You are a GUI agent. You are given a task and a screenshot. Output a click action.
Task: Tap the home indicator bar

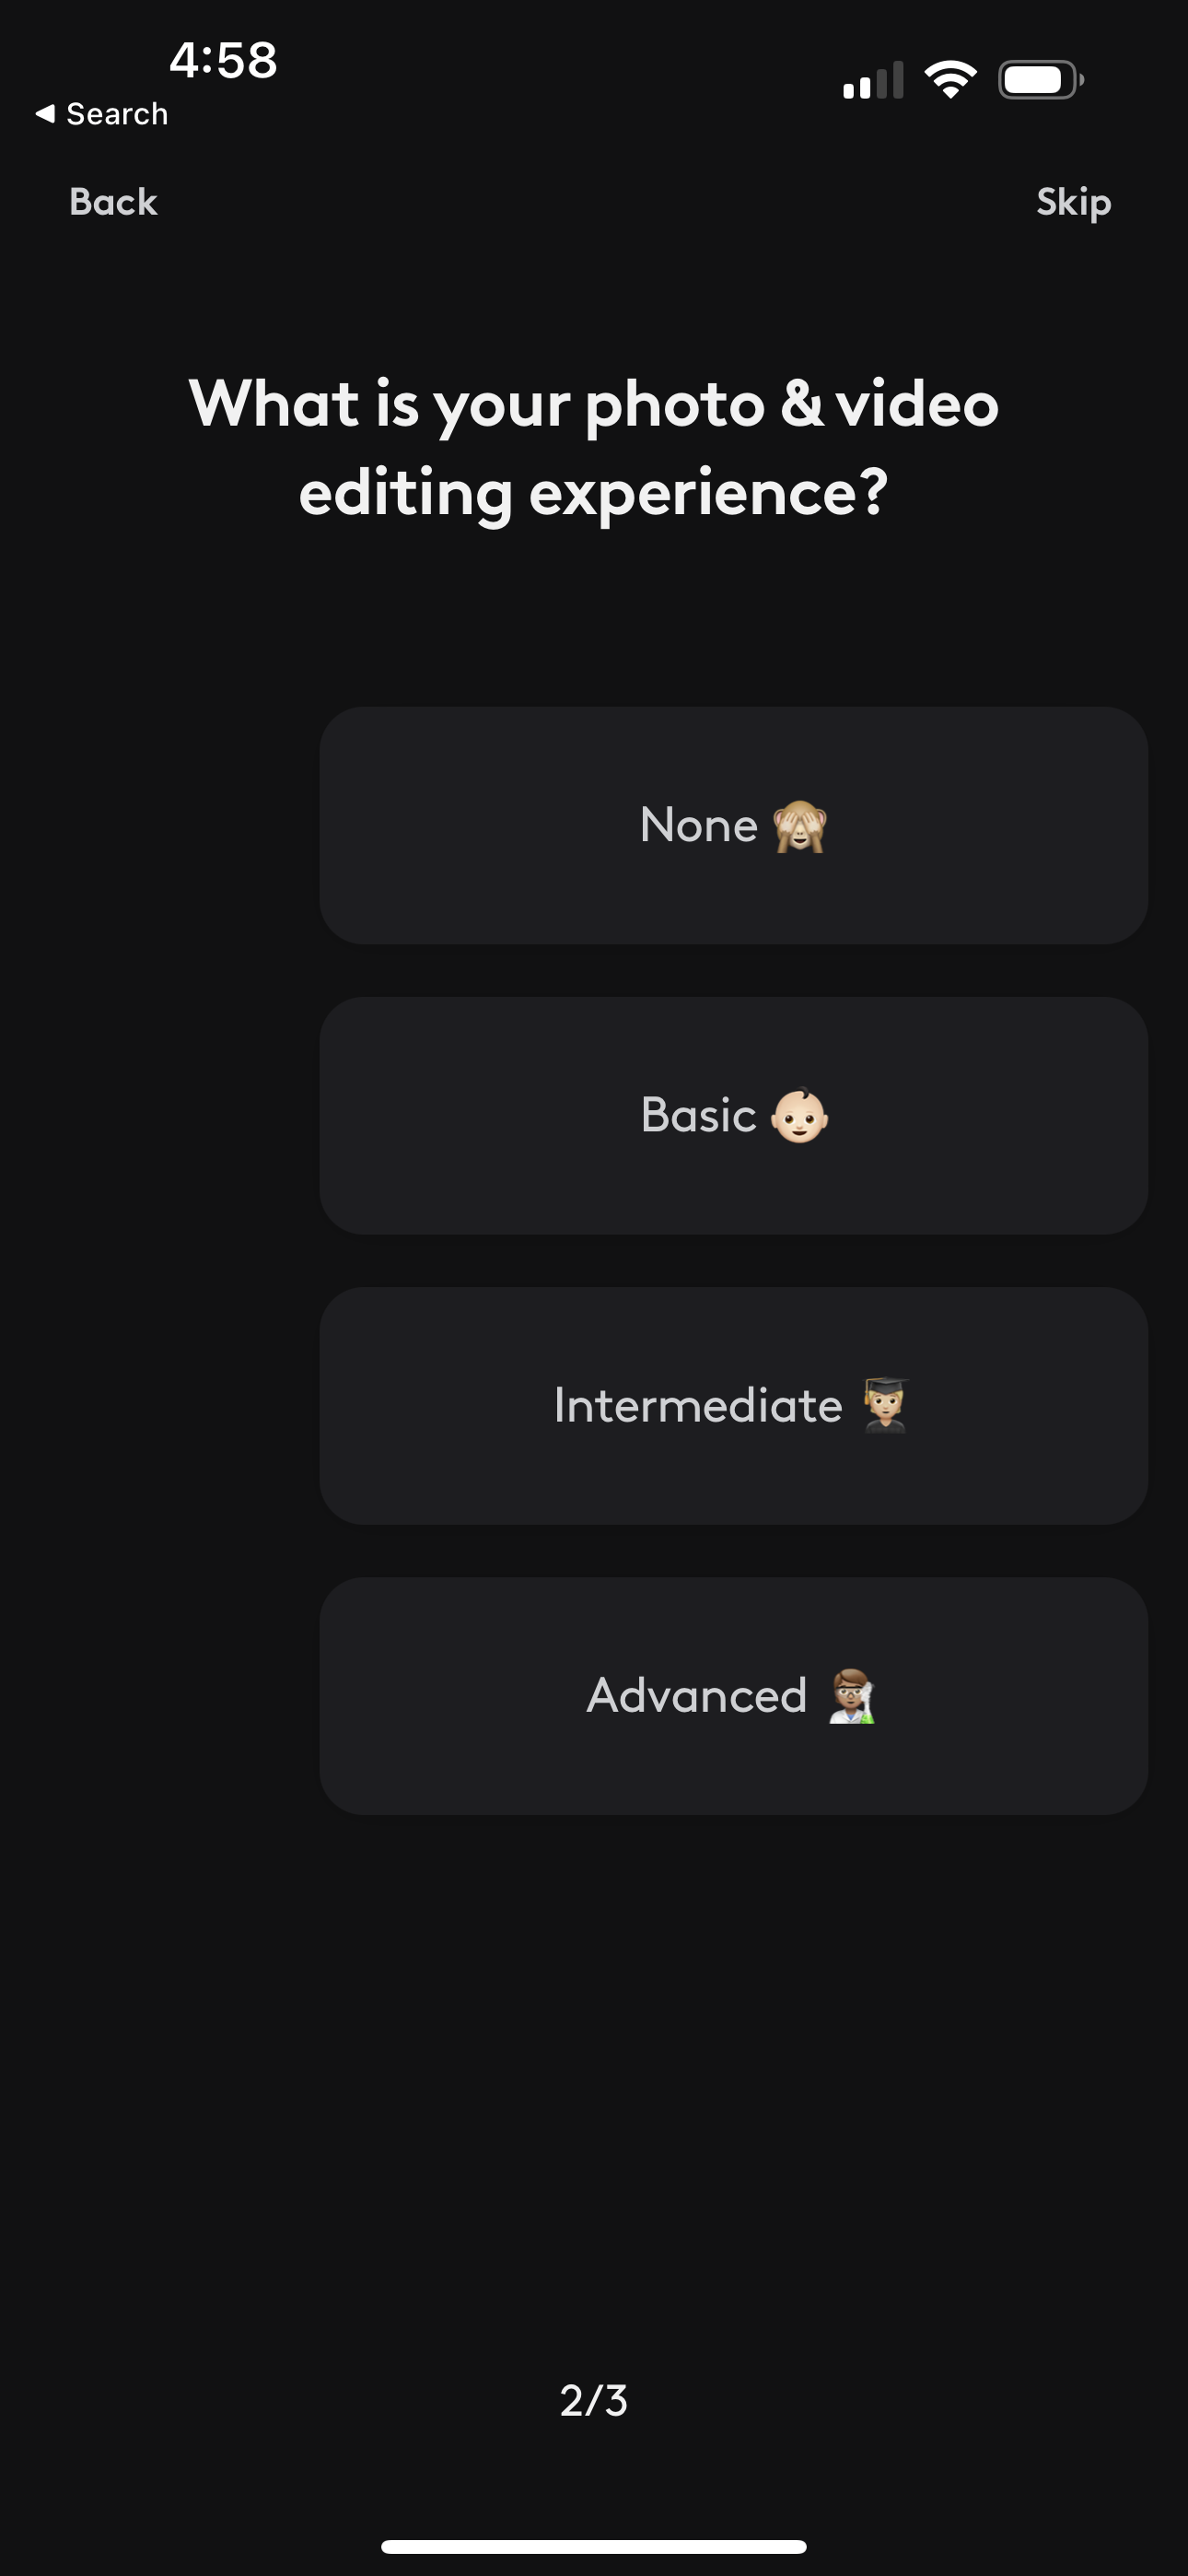(x=594, y=2546)
